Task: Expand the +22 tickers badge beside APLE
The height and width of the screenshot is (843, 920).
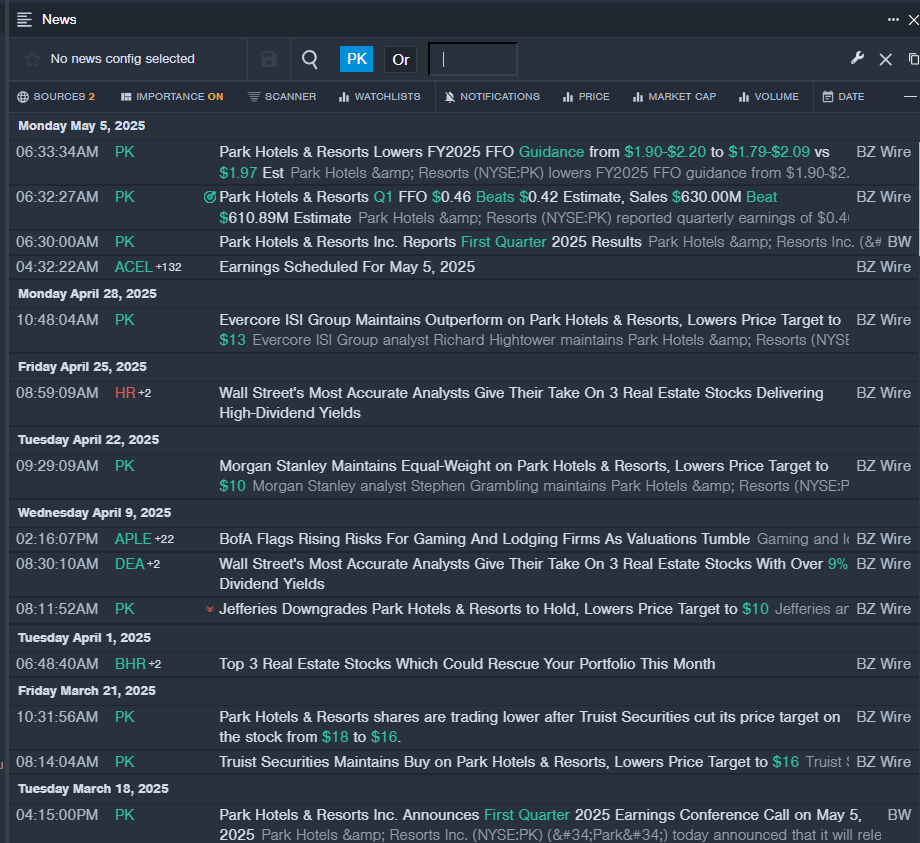Action: [164, 539]
